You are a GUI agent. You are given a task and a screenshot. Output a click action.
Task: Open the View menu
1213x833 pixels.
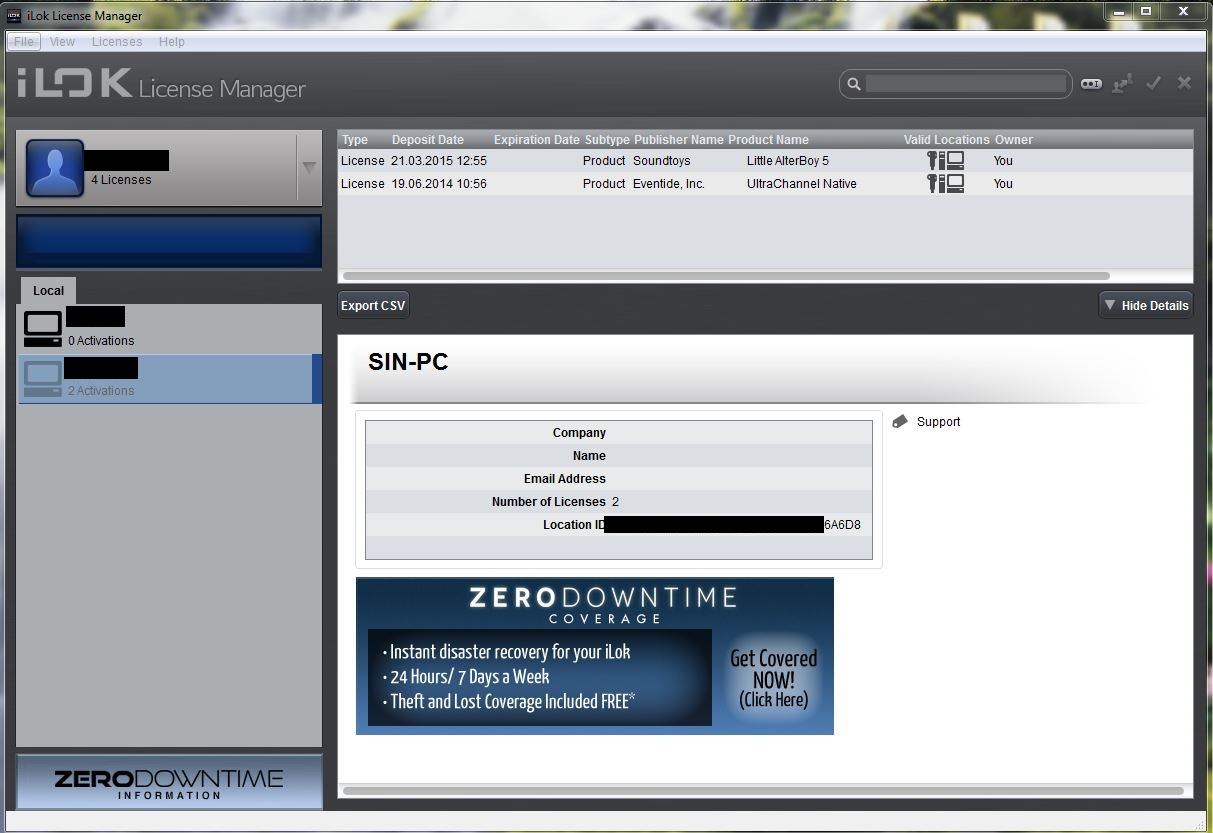[x=63, y=42]
